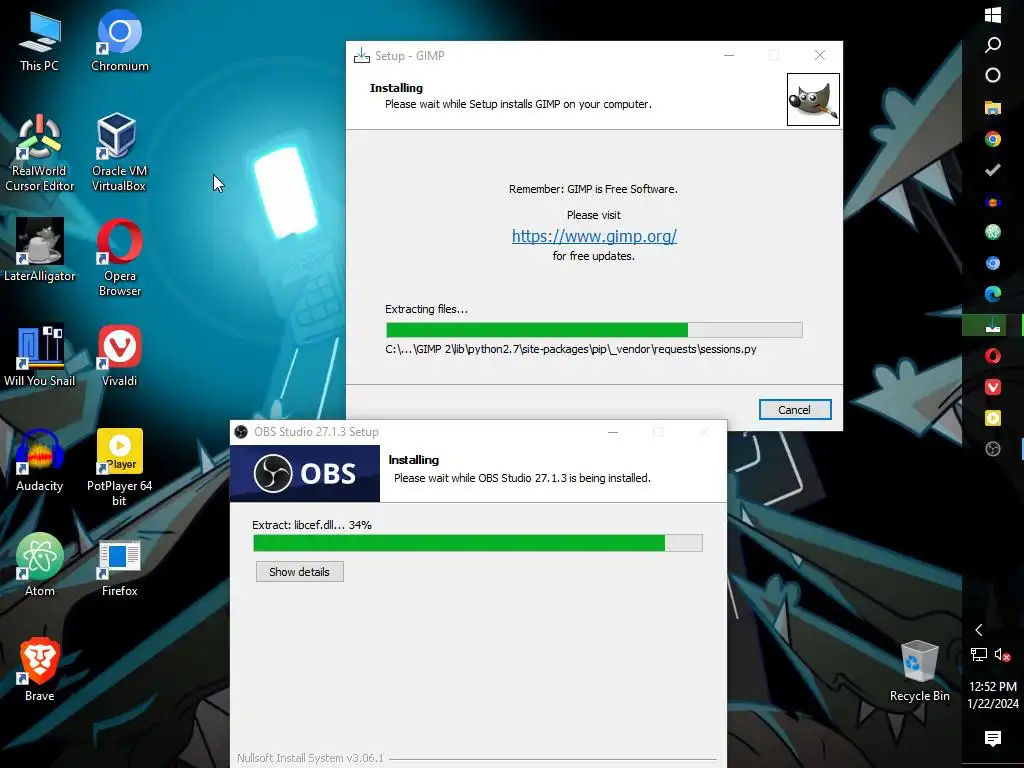Click the OBS "Installing" heading

[x=413, y=460]
